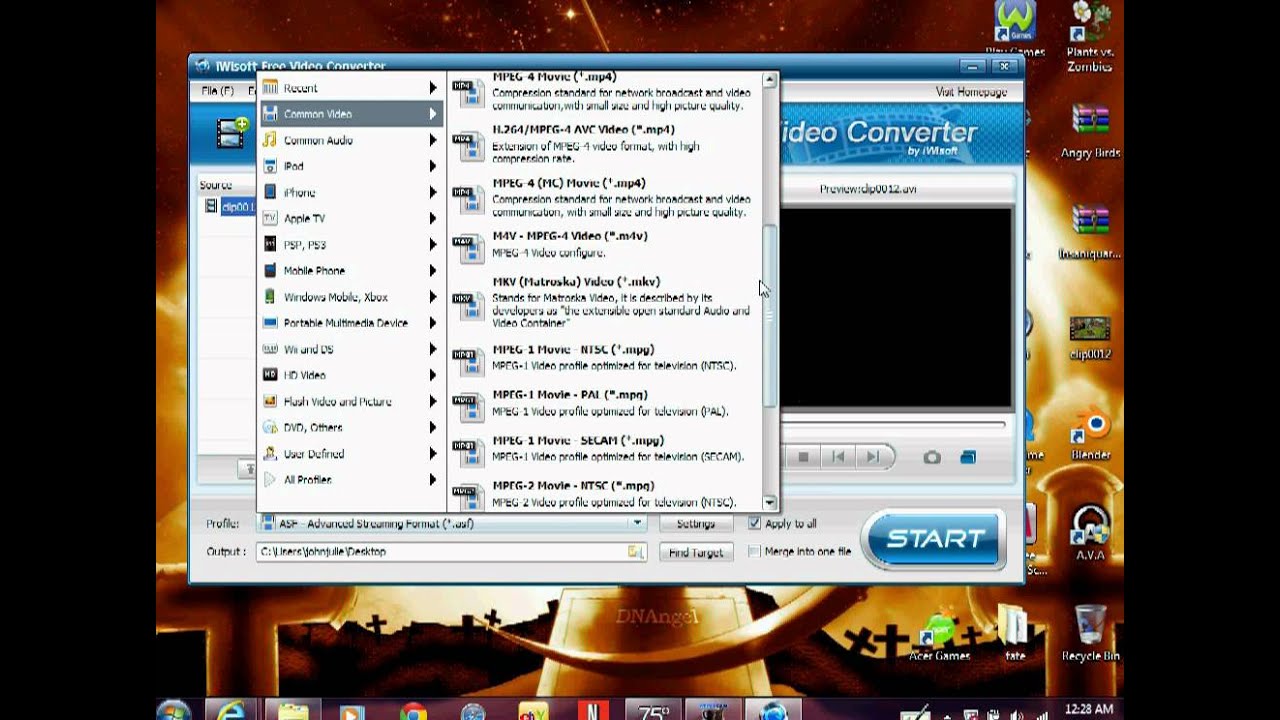The height and width of the screenshot is (720, 1280).
Task: Open the Angry Birds desktop icon
Action: click(1090, 132)
